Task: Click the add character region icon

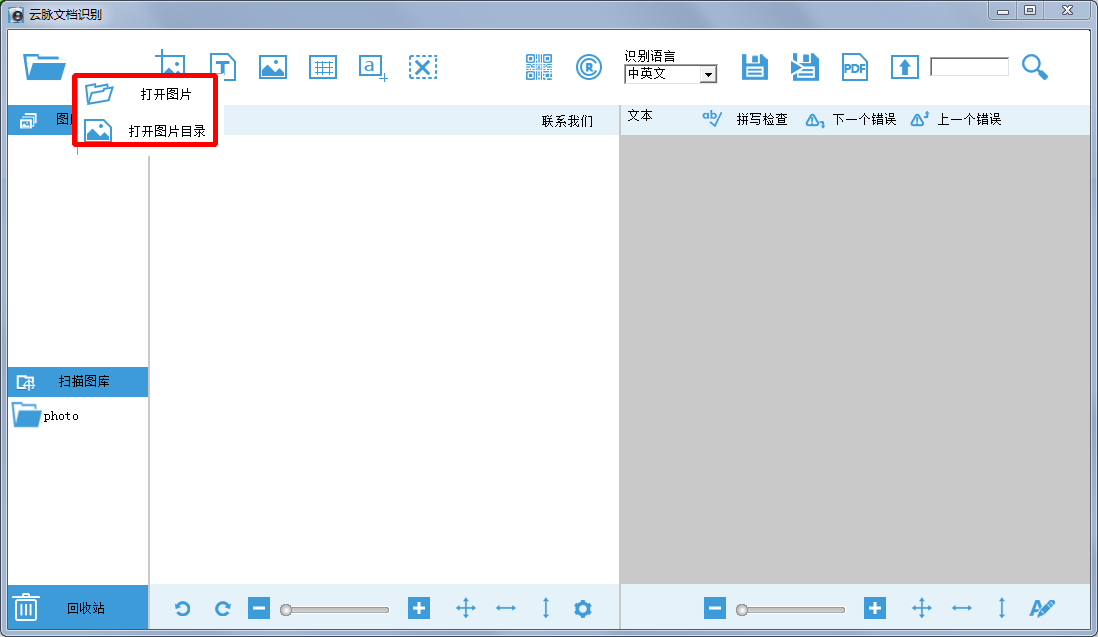Action: pyautogui.click(x=373, y=68)
